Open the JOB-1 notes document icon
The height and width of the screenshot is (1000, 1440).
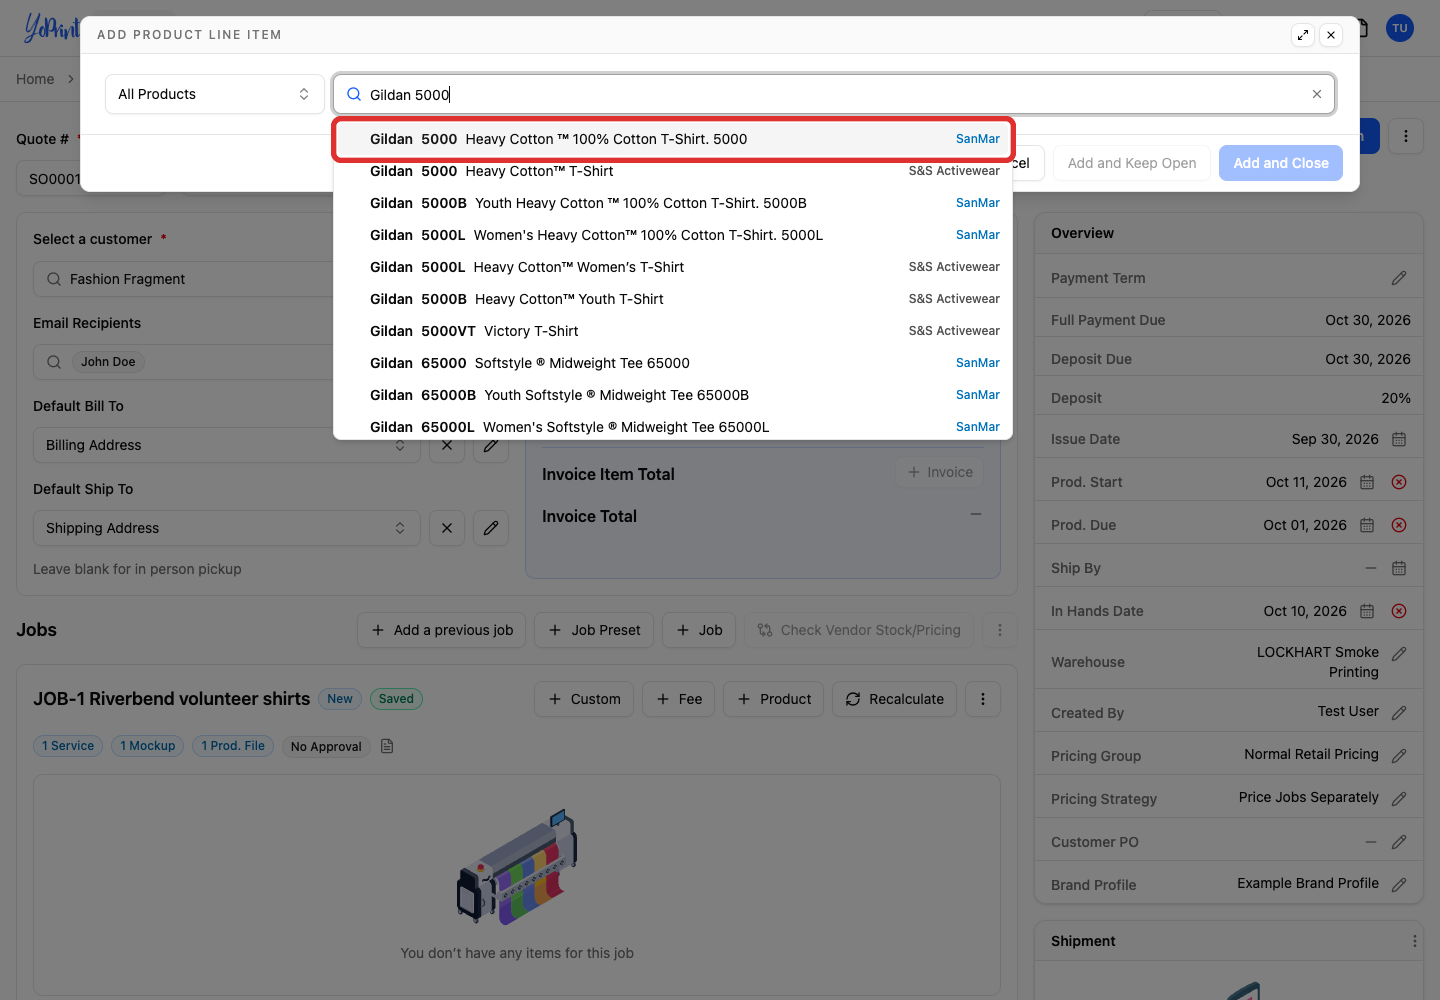coord(387,746)
